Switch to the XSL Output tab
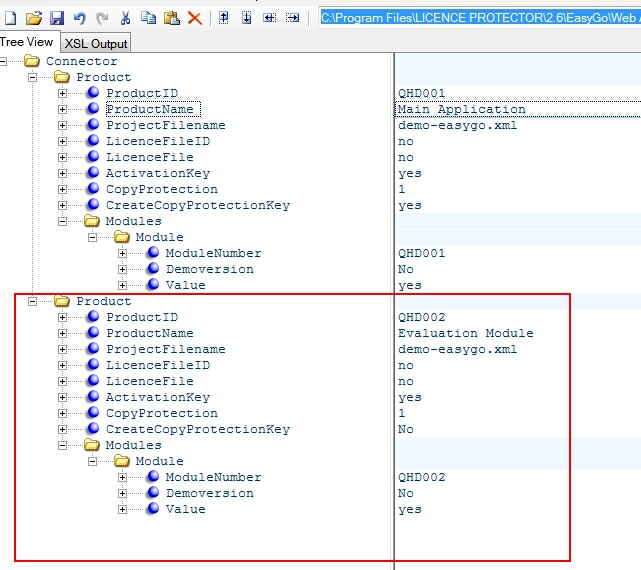641x570 pixels. [96, 43]
